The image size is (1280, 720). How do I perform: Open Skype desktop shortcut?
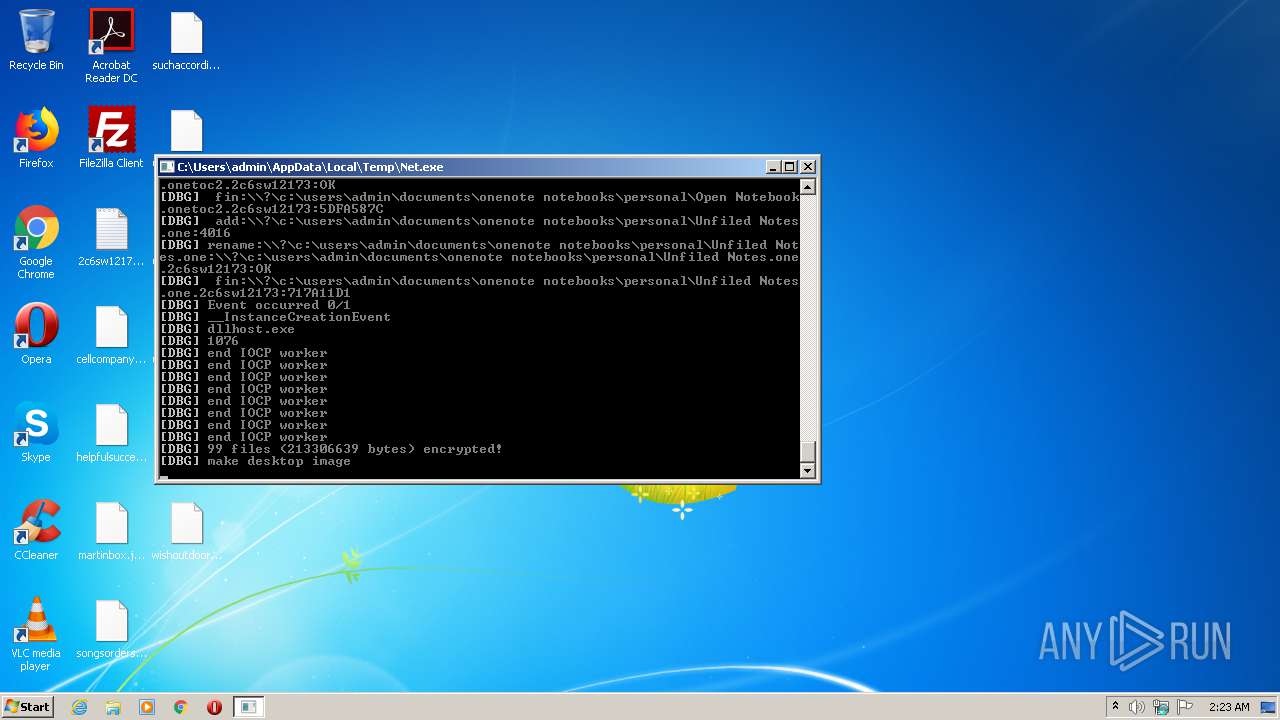click(x=36, y=433)
